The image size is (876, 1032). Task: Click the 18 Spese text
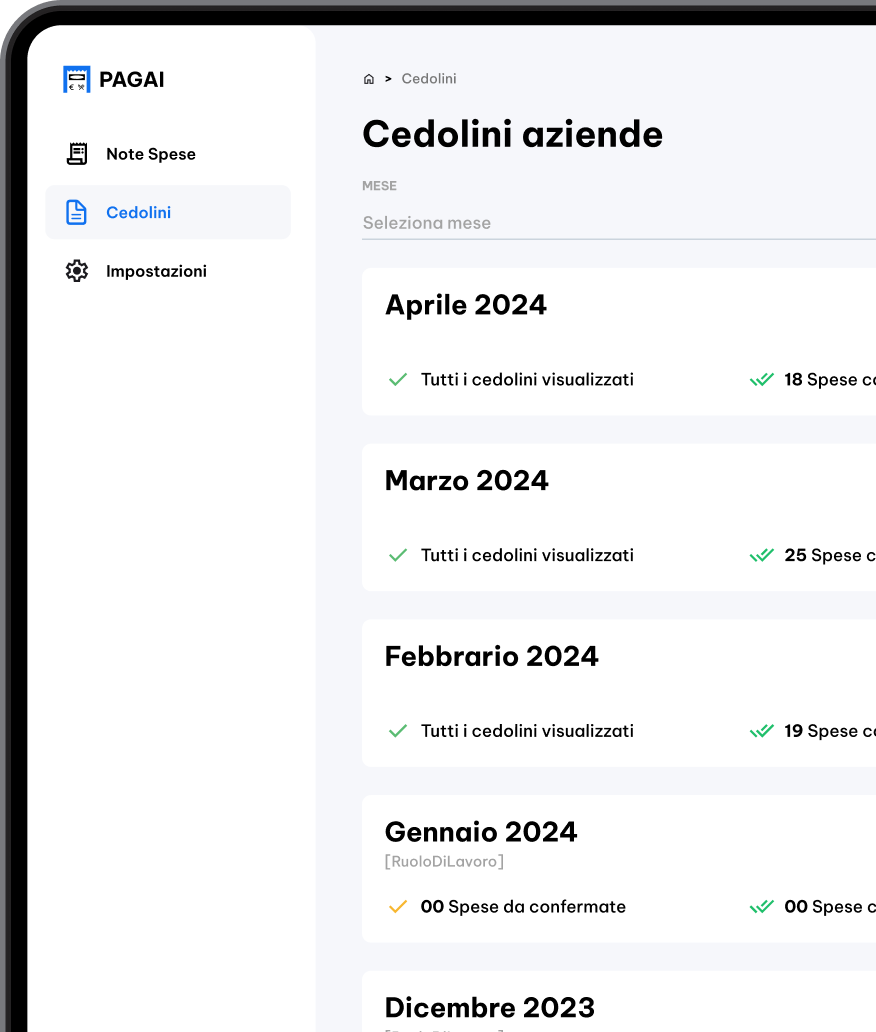coord(829,380)
